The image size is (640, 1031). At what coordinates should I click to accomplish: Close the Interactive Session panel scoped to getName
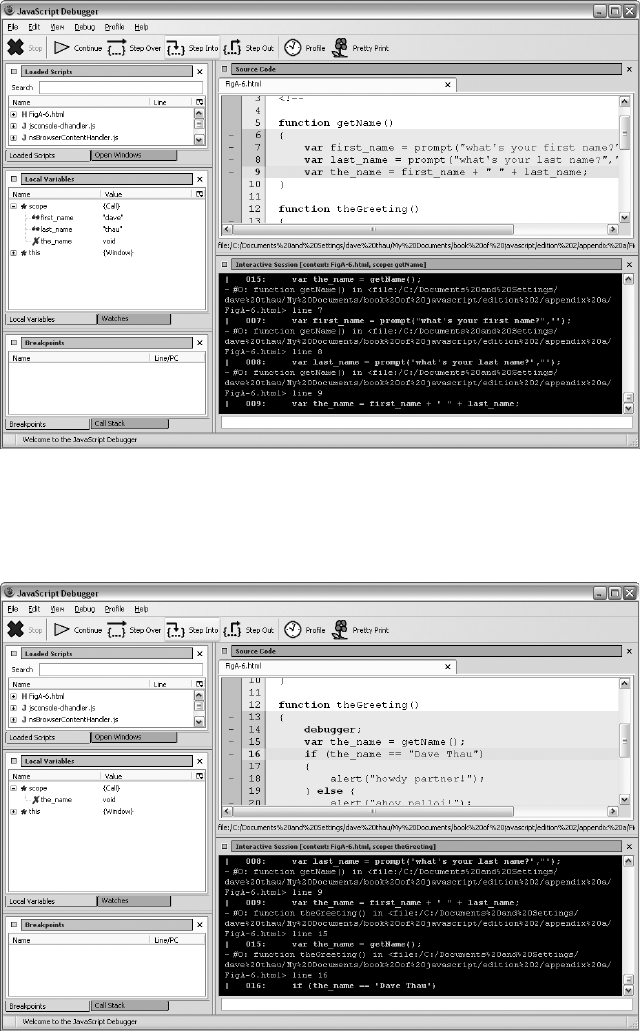point(629,264)
